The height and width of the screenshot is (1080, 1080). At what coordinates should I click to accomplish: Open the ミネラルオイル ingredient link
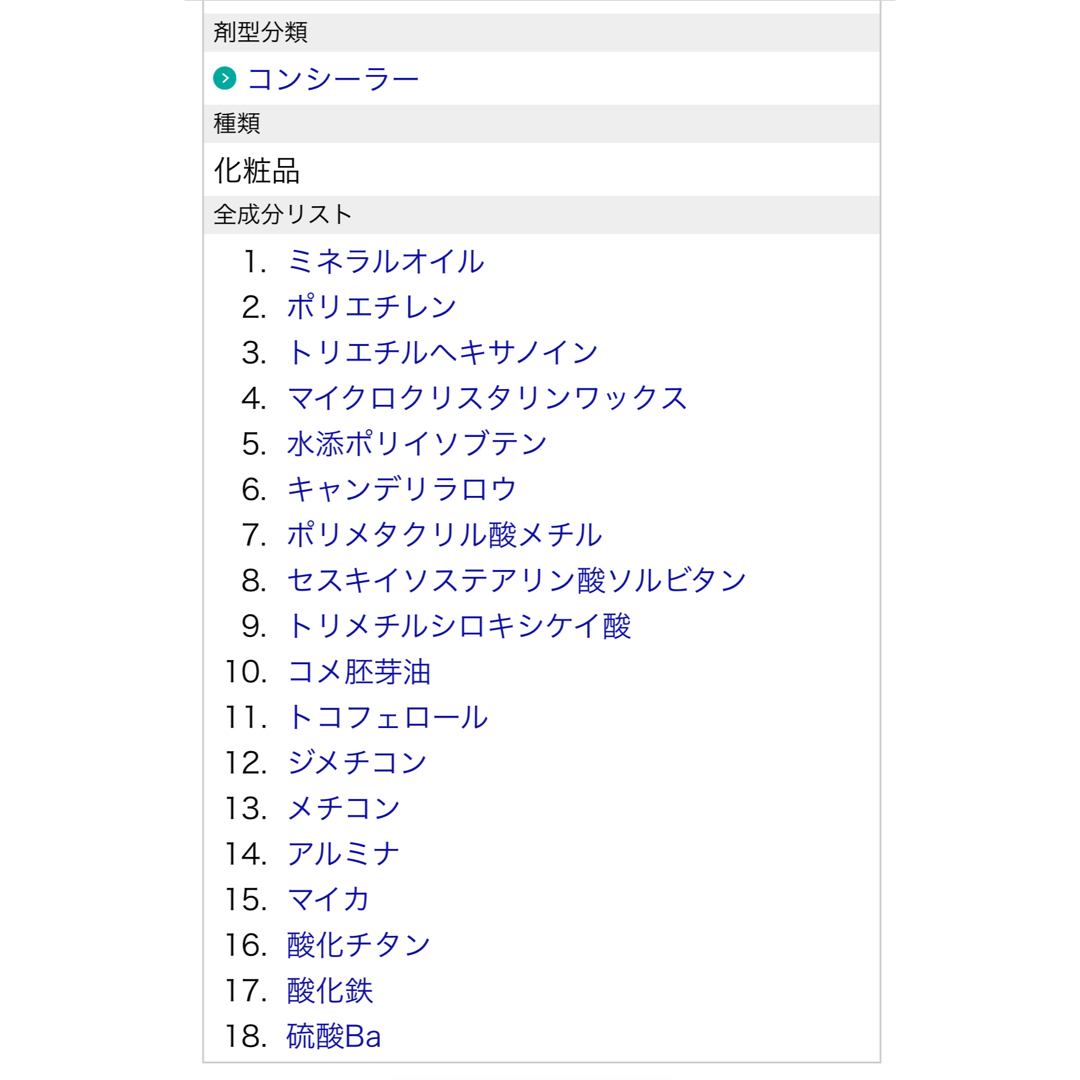(386, 262)
